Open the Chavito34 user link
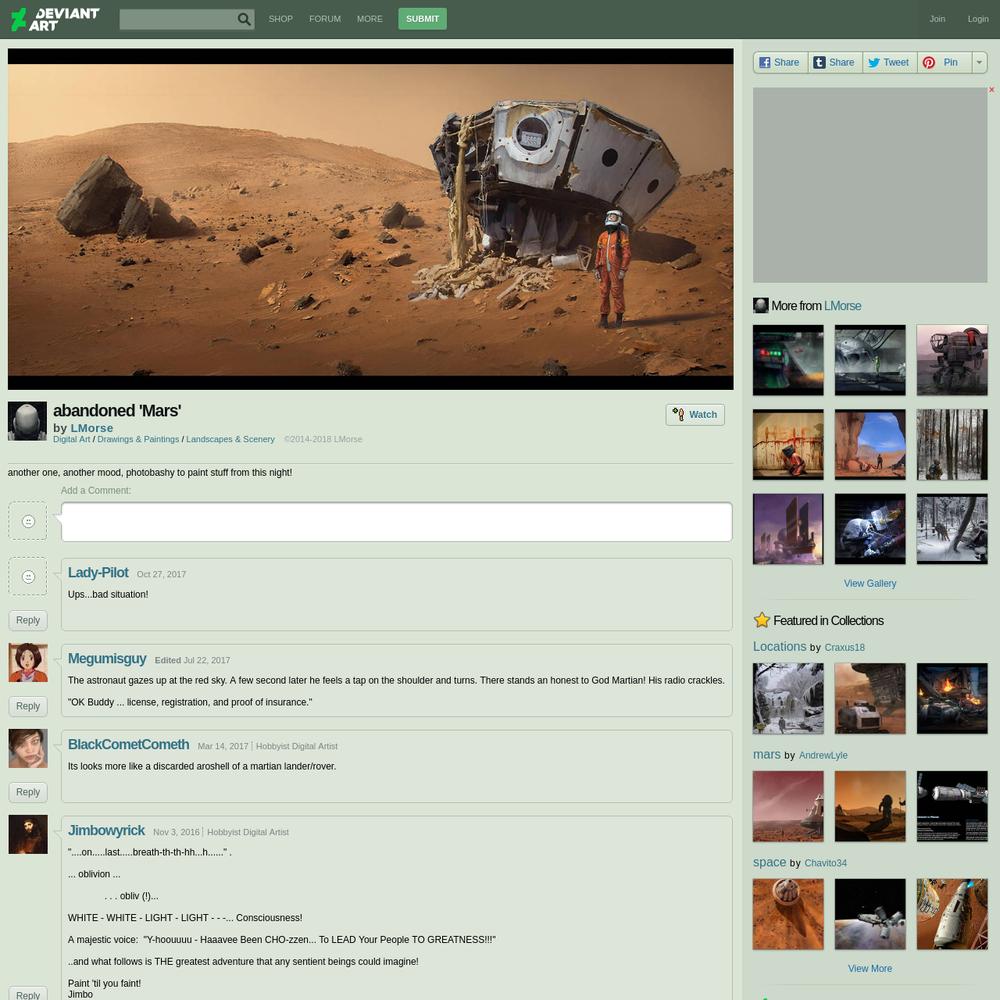 (x=825, y=864)
